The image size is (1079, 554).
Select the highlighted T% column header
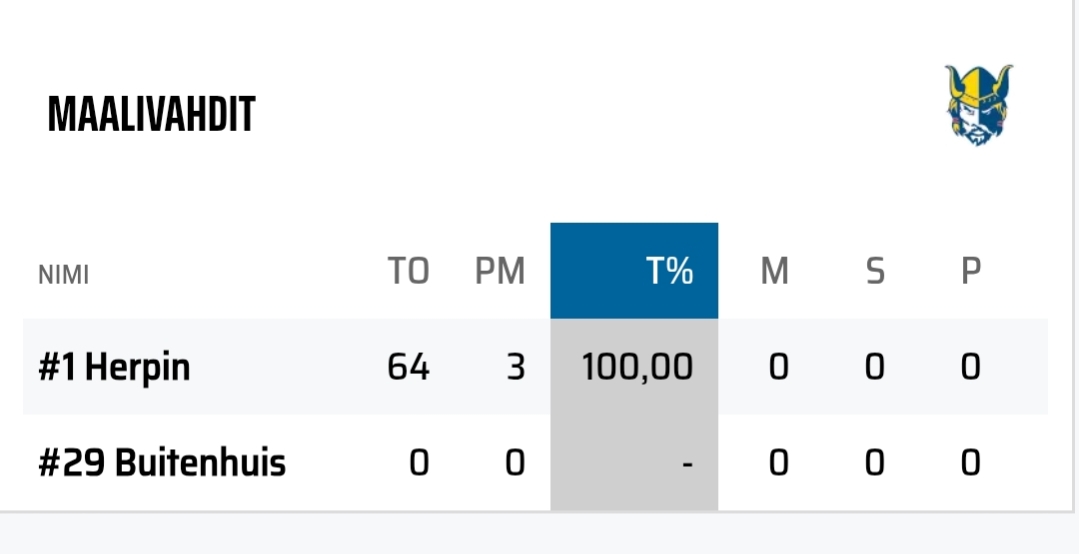click(634, 271)
